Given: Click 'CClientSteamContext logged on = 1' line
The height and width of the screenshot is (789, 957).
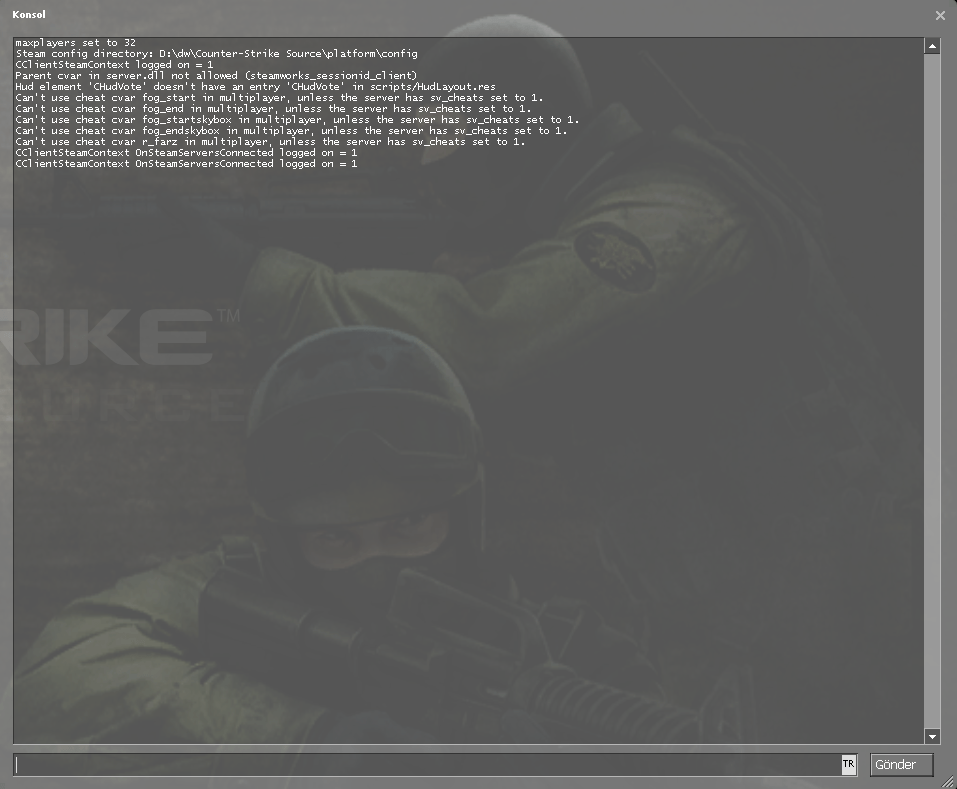Looking at the screenshot, I should (x=114, y=65).
